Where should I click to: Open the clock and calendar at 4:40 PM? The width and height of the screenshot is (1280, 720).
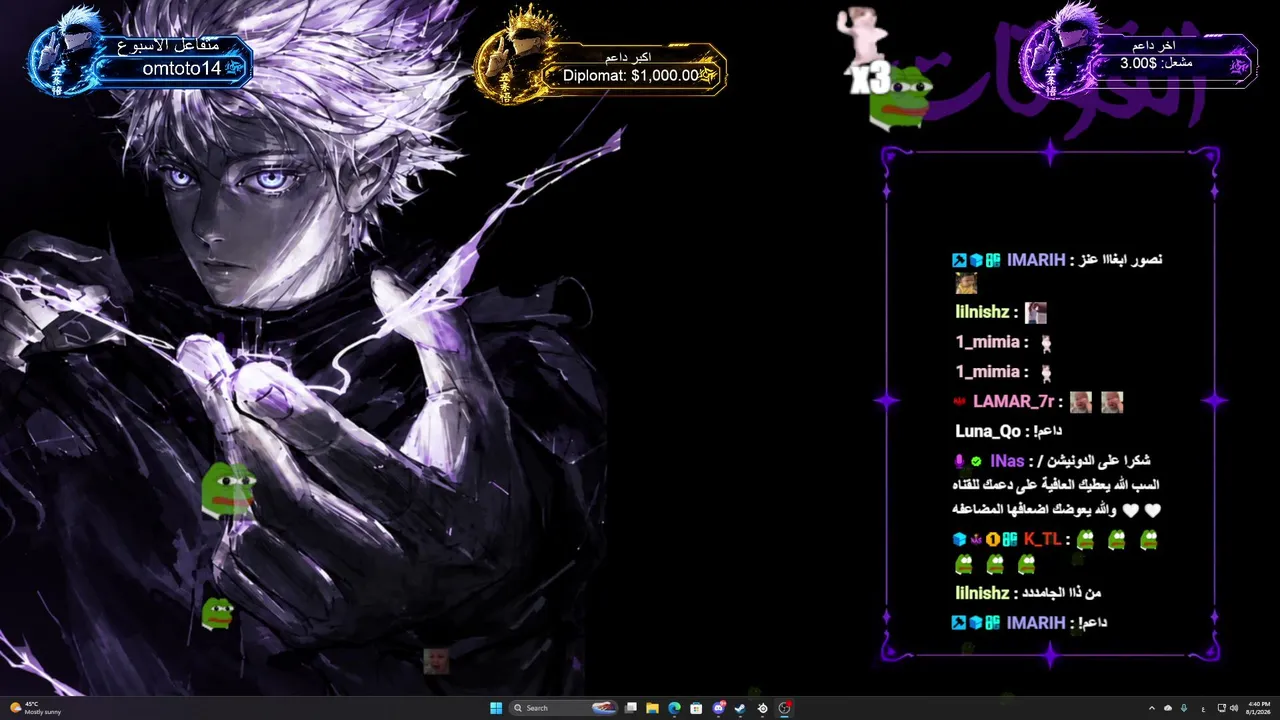click(x=1259, y=708)
